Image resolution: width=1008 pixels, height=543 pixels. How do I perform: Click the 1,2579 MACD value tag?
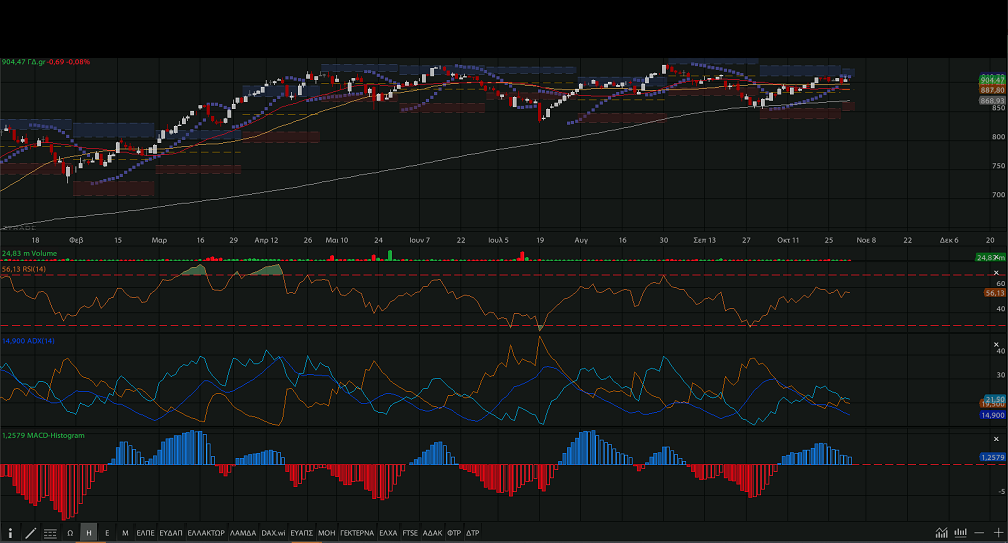993,457
